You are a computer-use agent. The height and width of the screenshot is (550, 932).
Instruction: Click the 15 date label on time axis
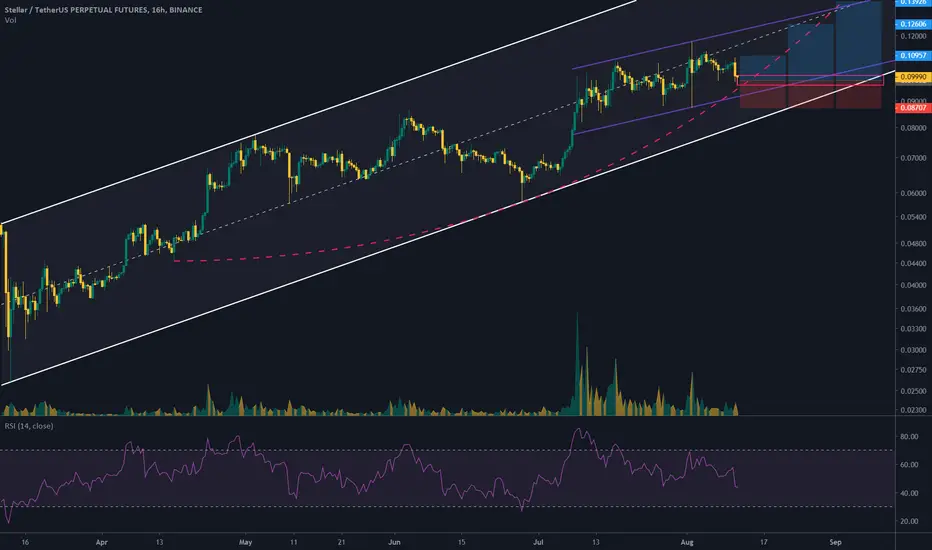click(x=461, y=542)
